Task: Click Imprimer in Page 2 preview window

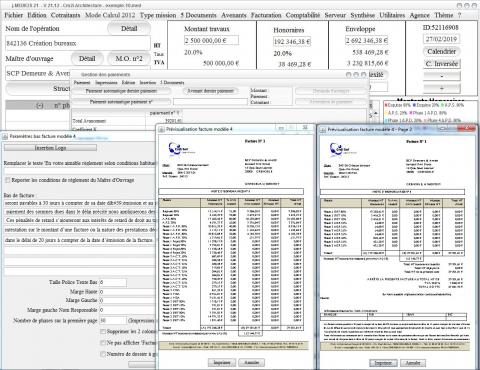Action: point(383,363)
